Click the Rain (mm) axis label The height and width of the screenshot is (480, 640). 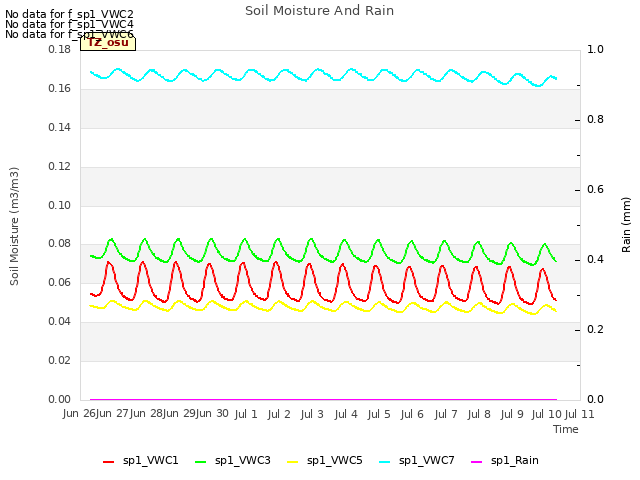coord(626,225)
